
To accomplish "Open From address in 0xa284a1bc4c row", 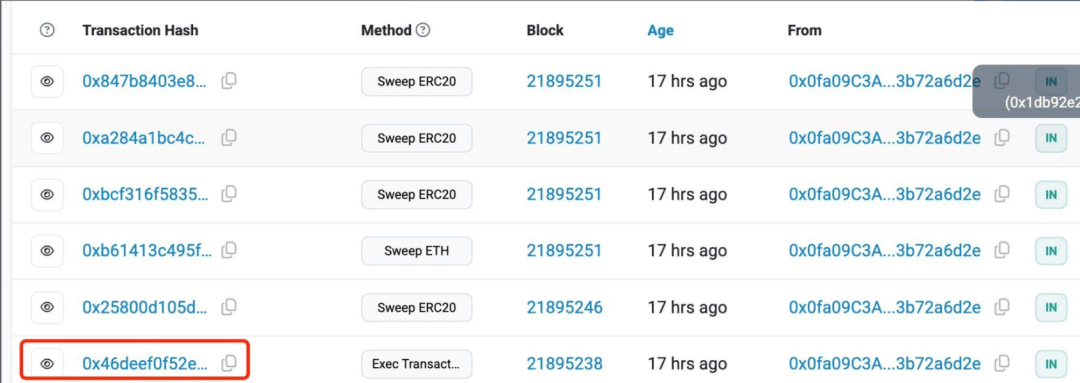I will tap(884, 138).
